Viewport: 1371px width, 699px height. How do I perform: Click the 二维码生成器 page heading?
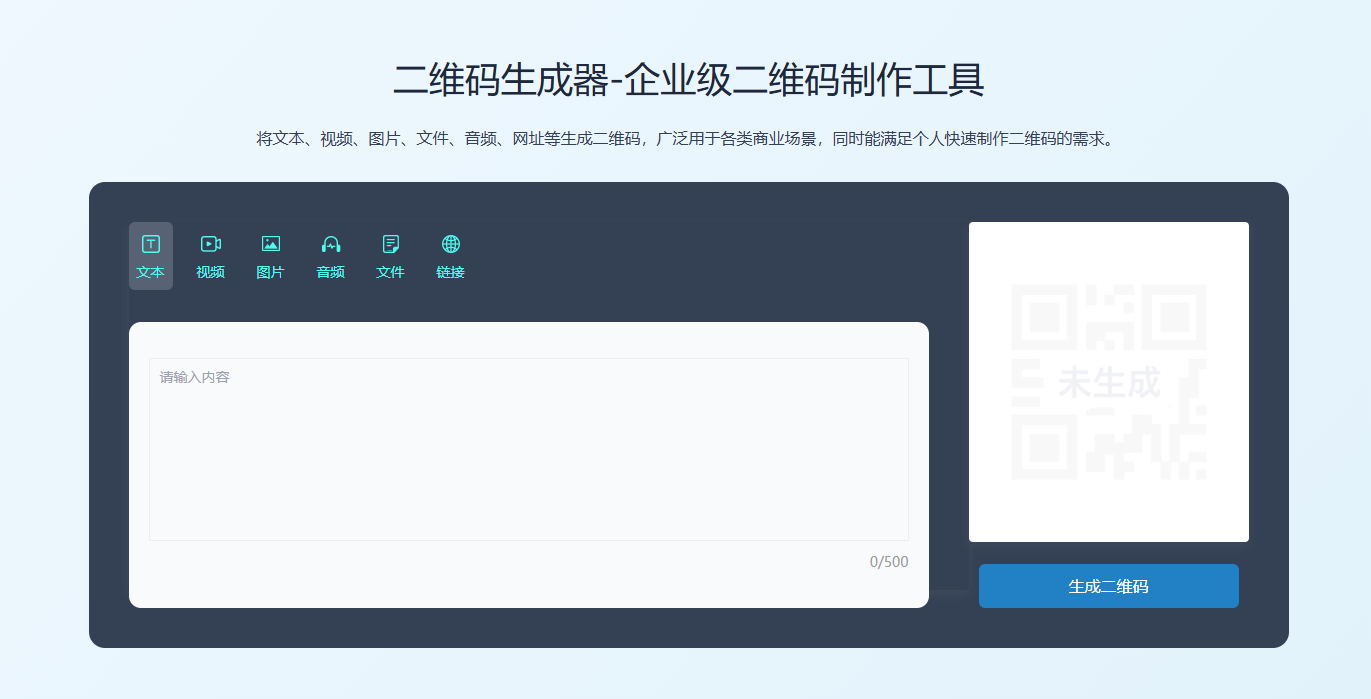688,80
